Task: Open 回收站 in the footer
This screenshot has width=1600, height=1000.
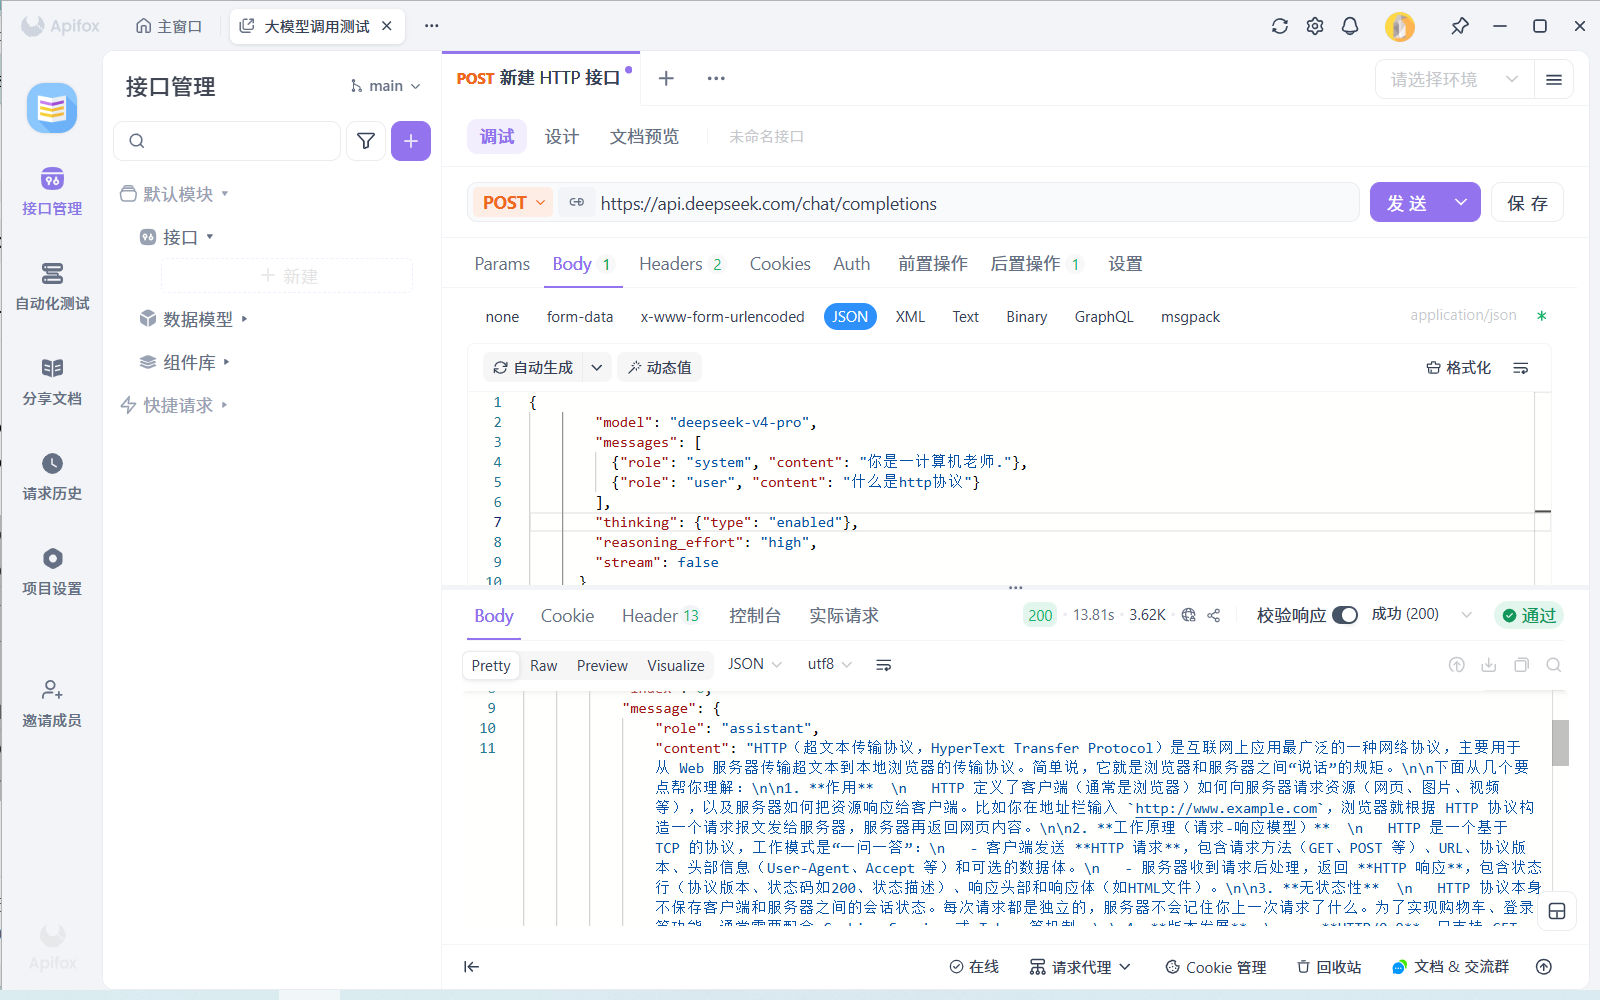Action: pos(1329,967)
